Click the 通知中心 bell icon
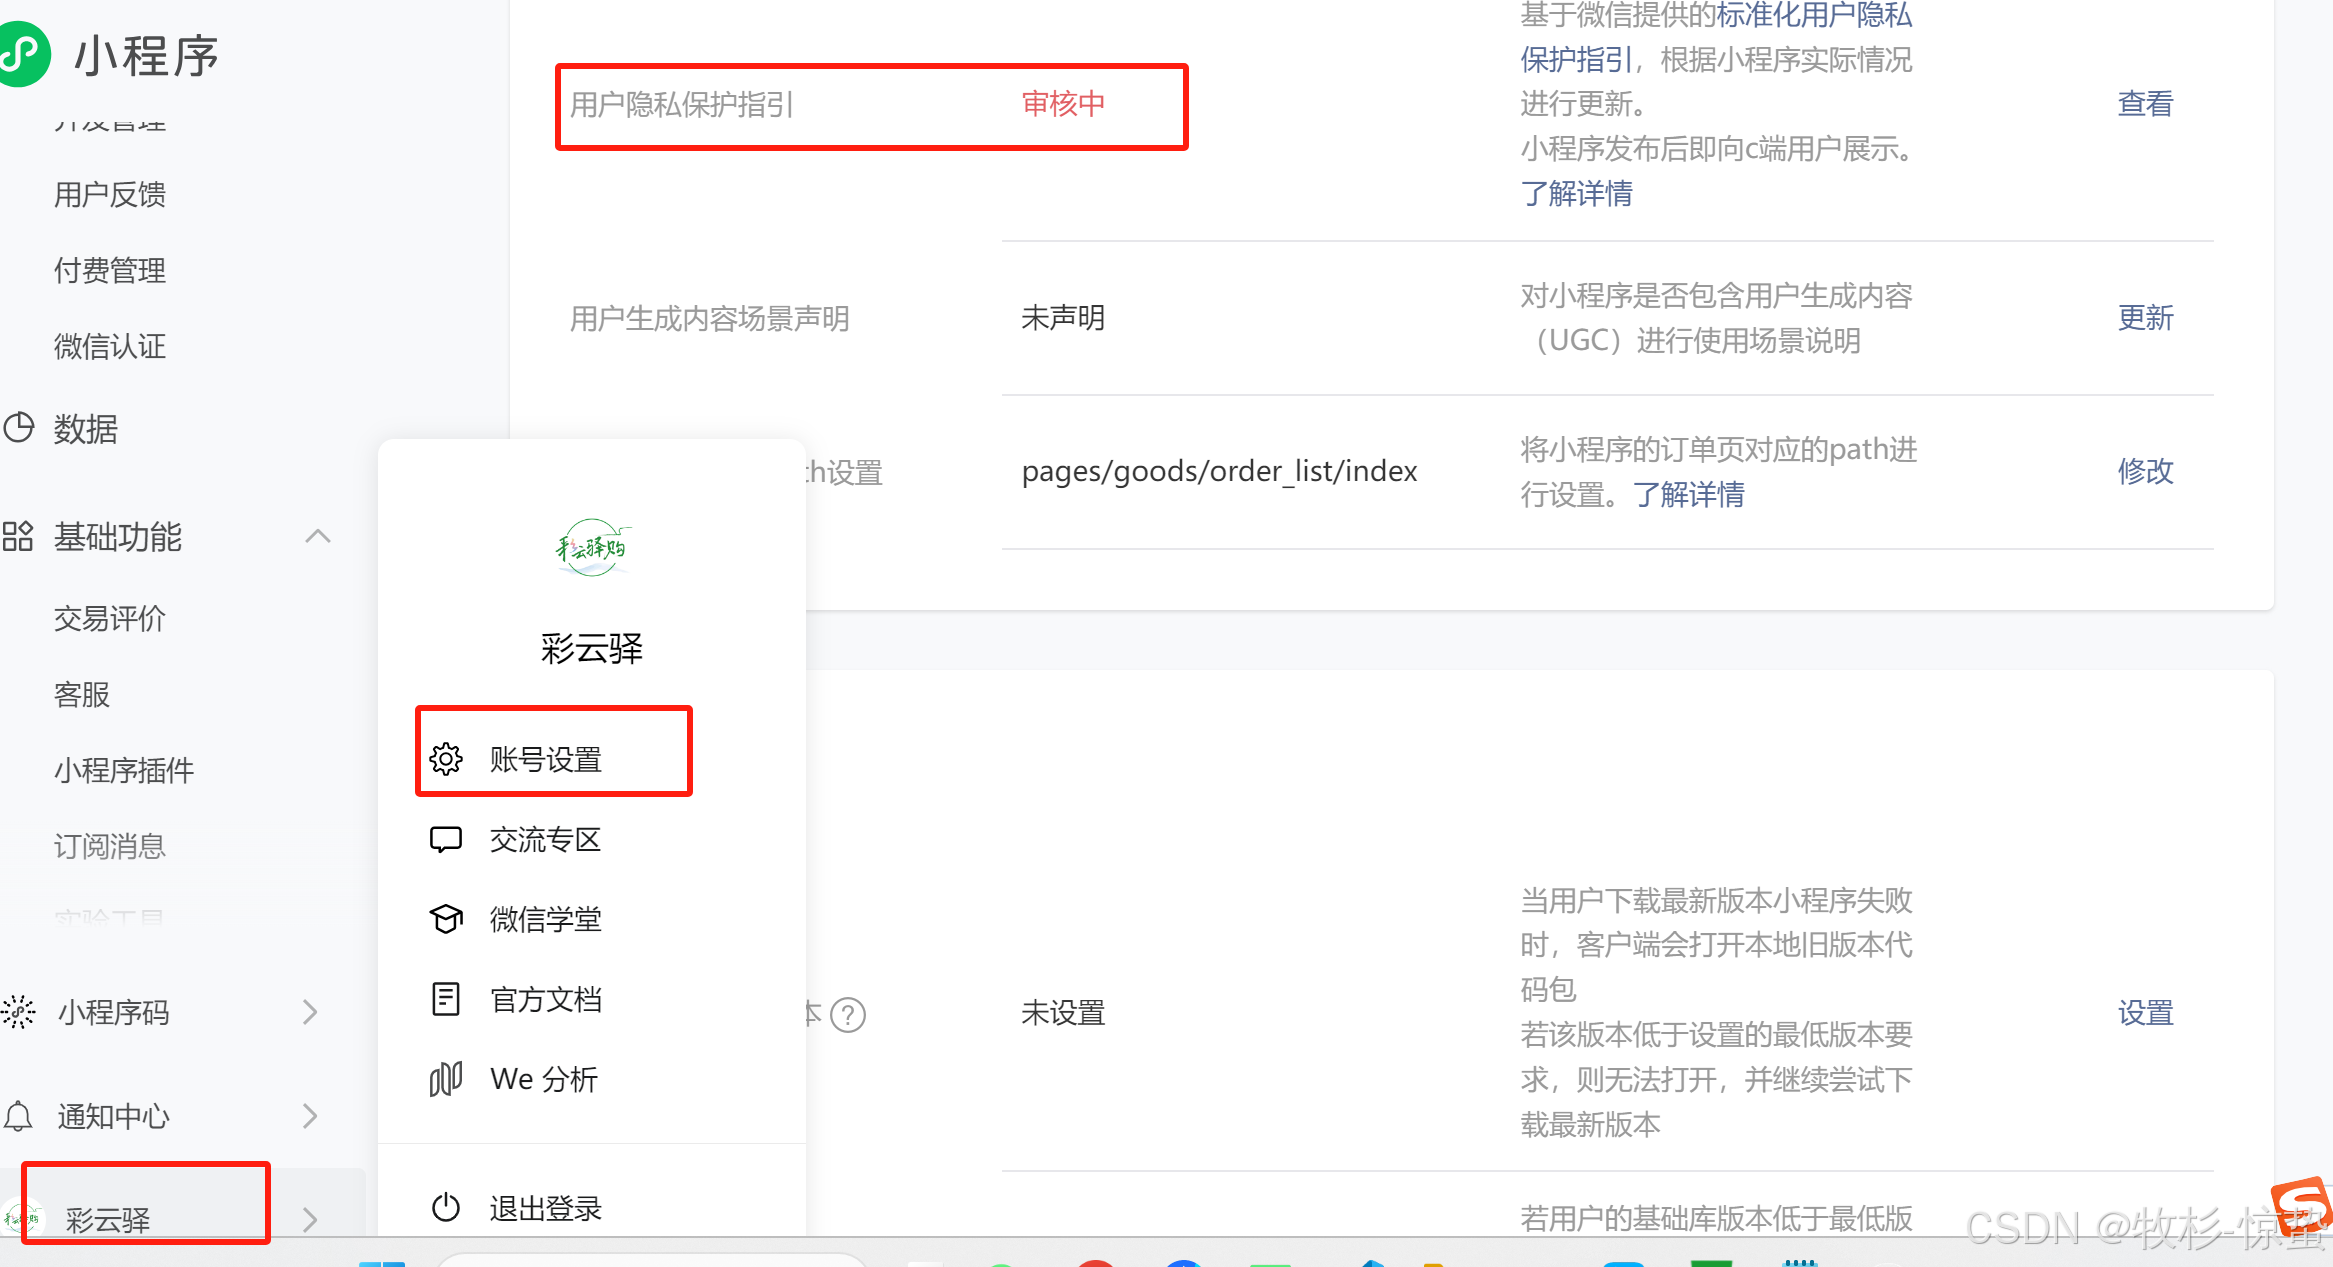This screenshot has height=1267, width=2333. tap(18, 1116)
